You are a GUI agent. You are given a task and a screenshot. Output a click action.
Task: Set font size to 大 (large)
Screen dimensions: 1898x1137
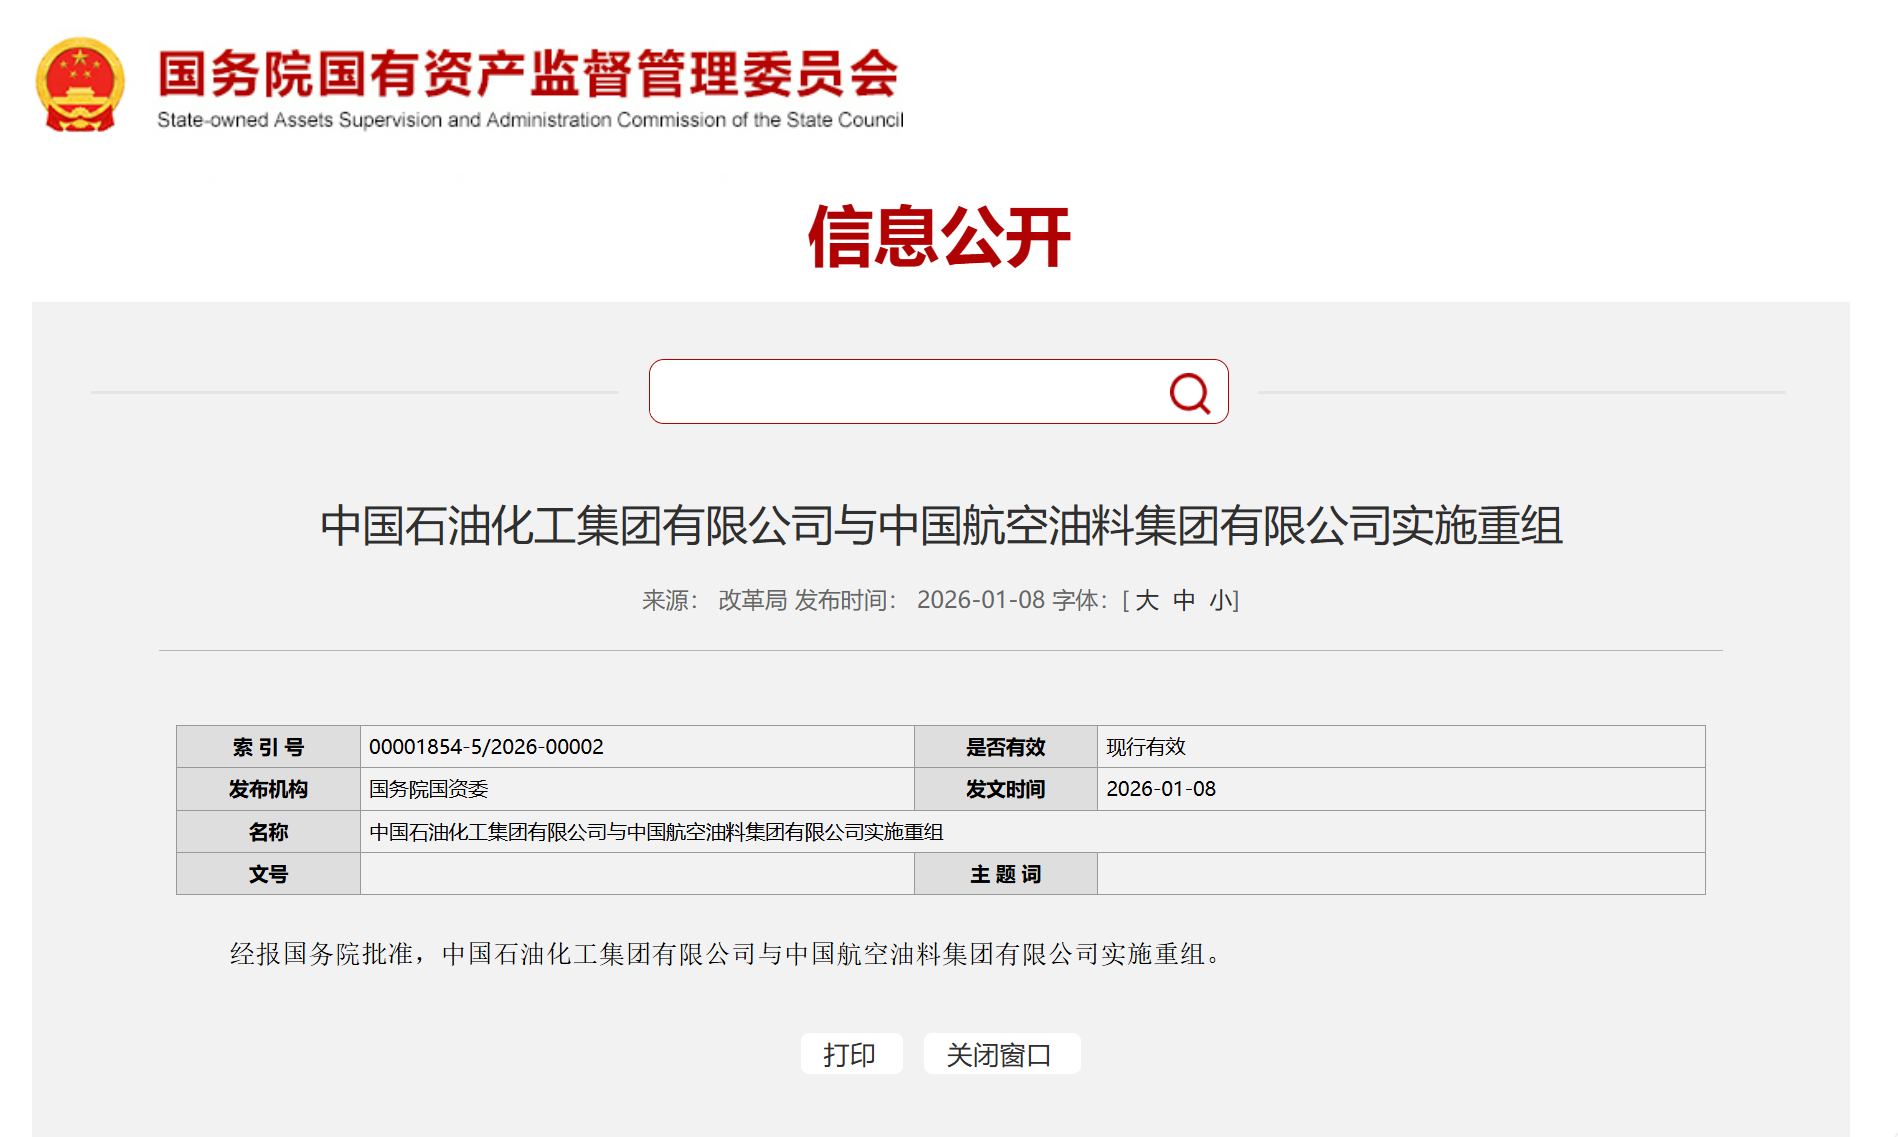(1147, 600)
